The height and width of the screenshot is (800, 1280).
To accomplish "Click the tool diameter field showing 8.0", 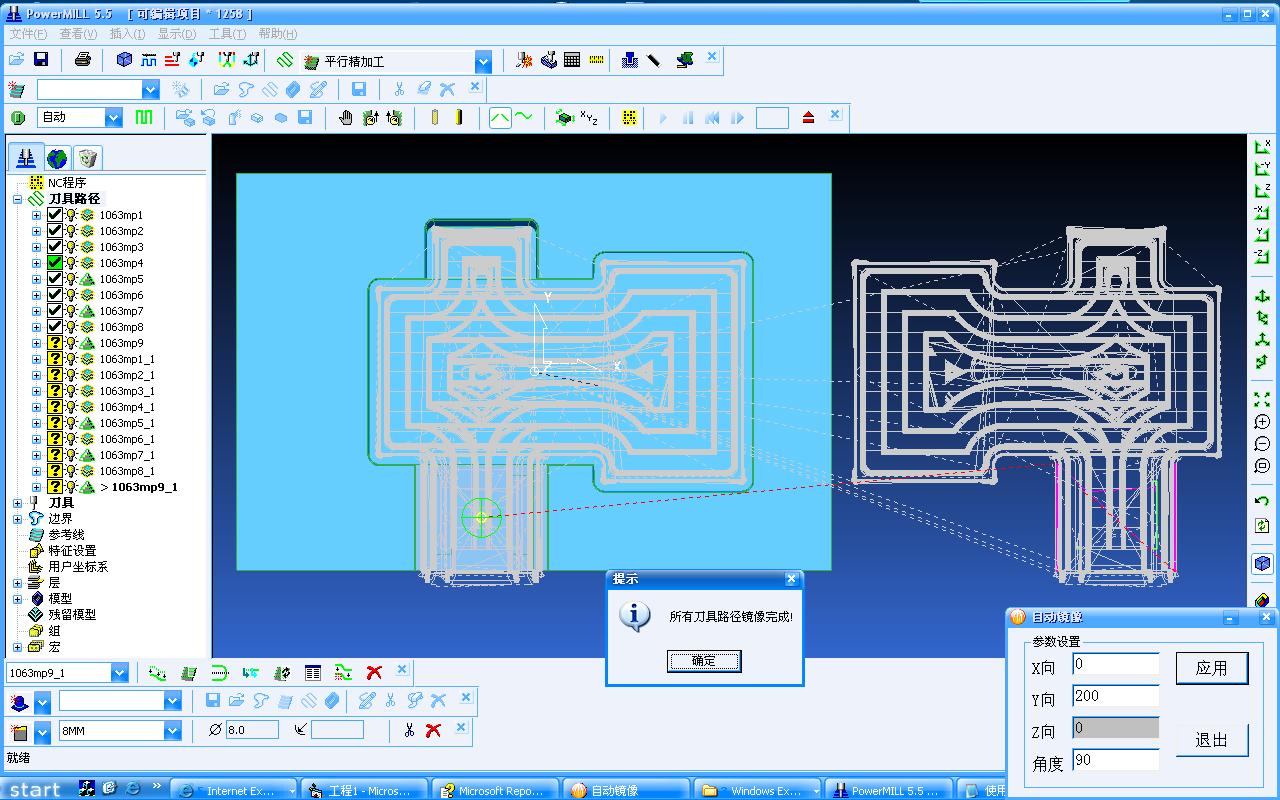I will (252, 730).
